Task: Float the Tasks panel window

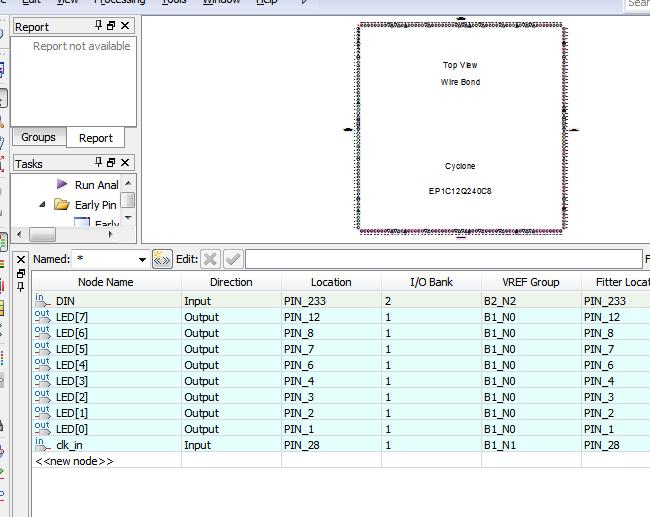Action: click(111, 163)
